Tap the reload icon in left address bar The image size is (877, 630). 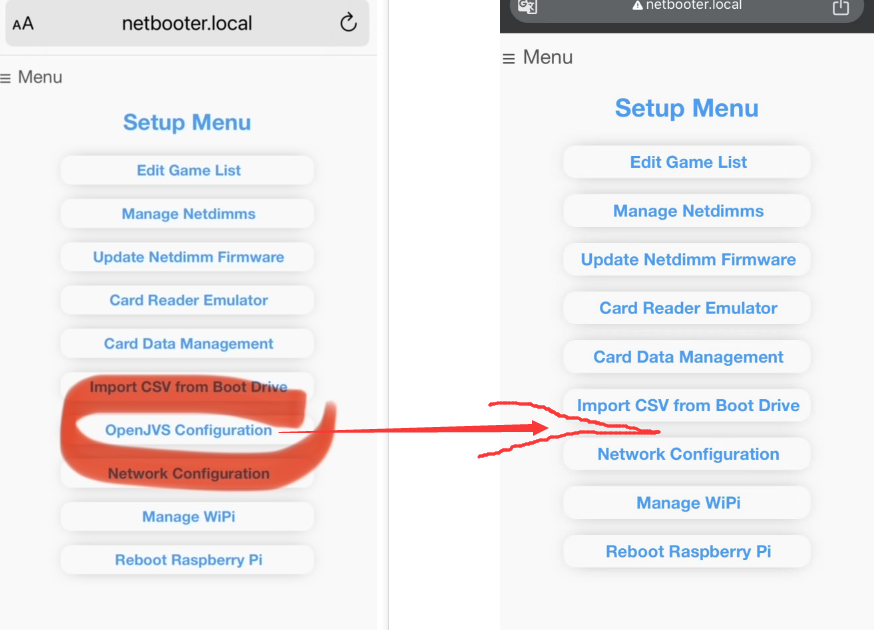[x=348, y=23]
